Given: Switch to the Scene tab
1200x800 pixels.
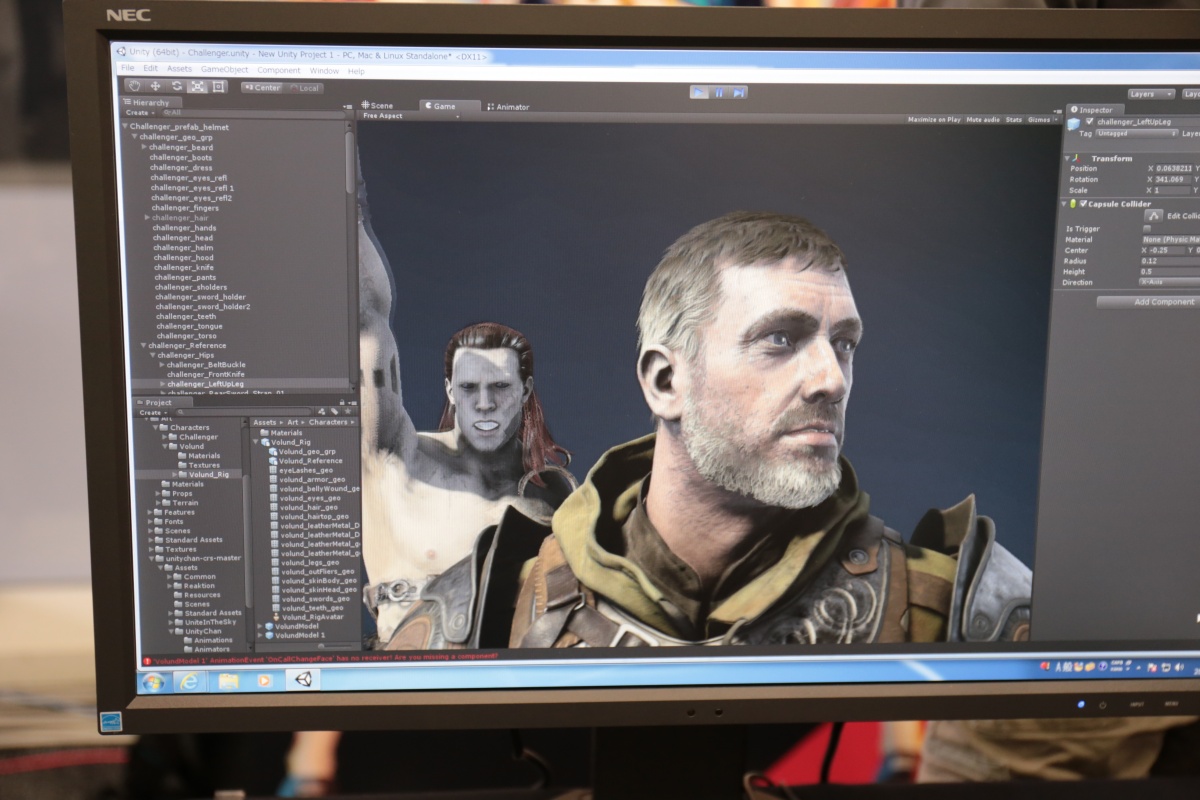Looking at the screenshot, I should click(377, 105).
